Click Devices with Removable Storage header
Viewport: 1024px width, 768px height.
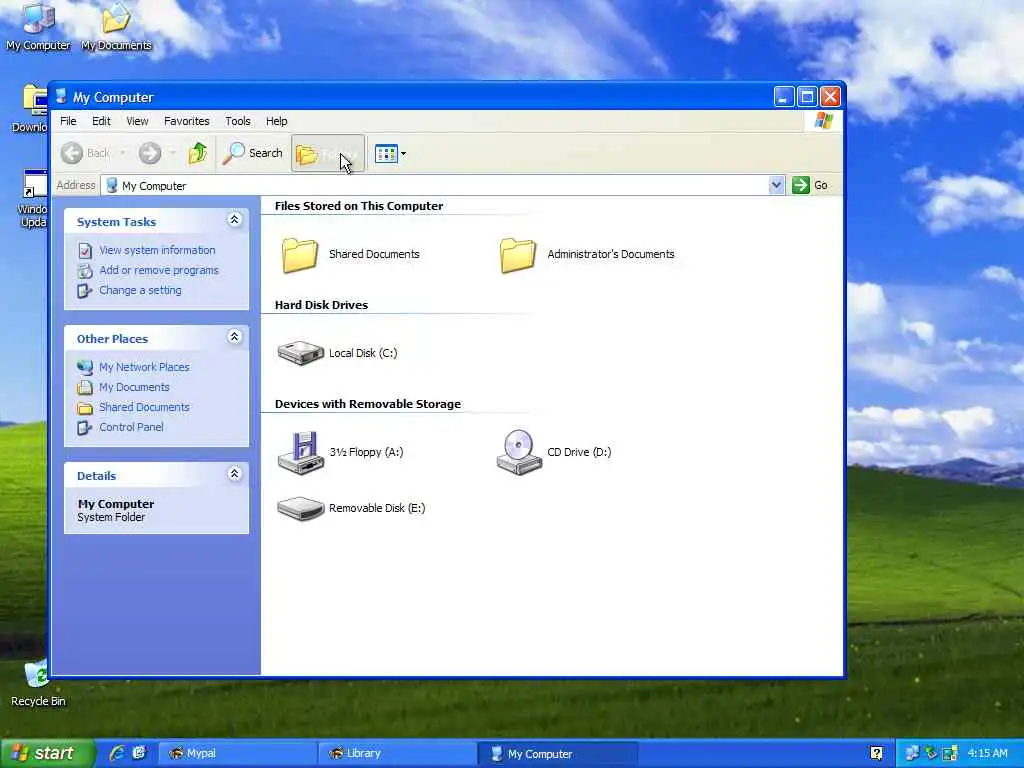coord(368,404)
